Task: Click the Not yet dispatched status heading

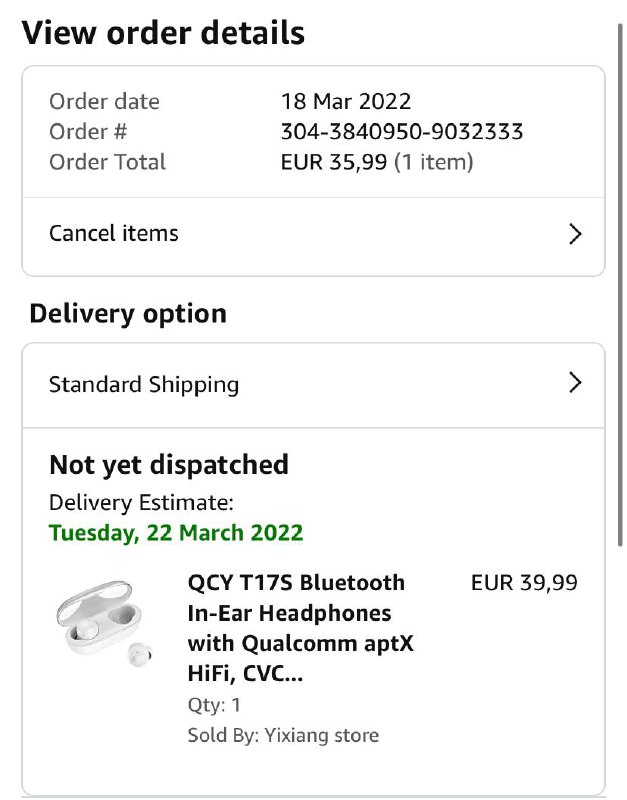Action: [169, 465]
